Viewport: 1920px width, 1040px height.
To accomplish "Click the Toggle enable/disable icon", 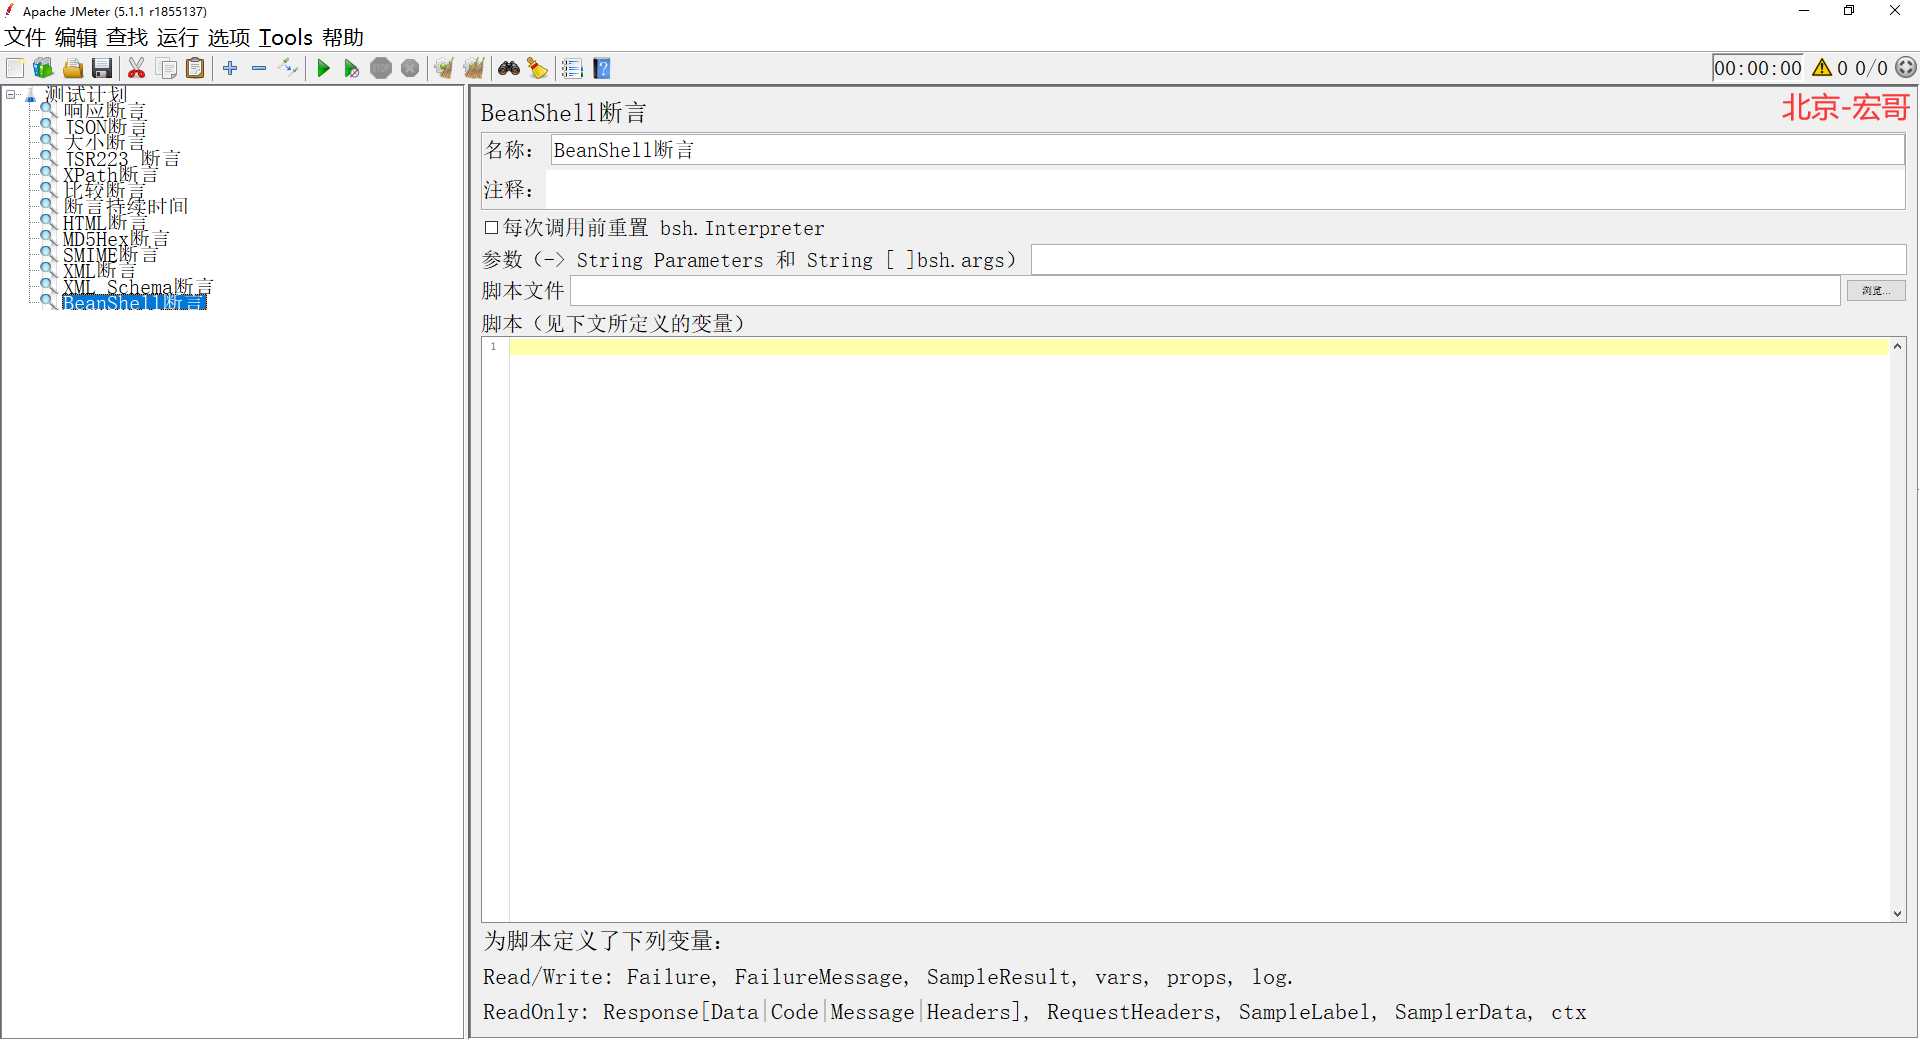I will coord(288,68).
